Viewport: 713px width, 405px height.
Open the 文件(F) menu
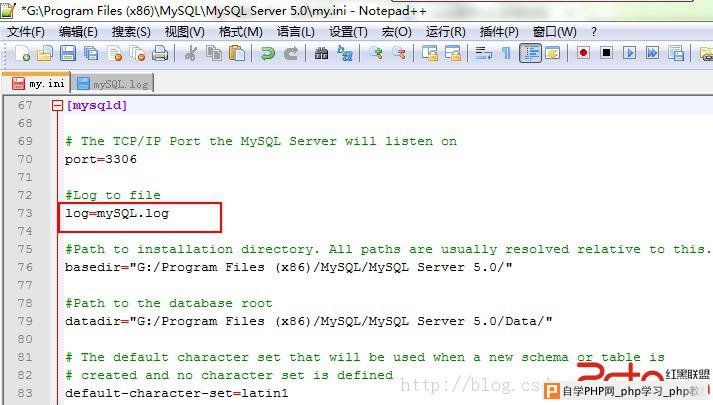26,32
